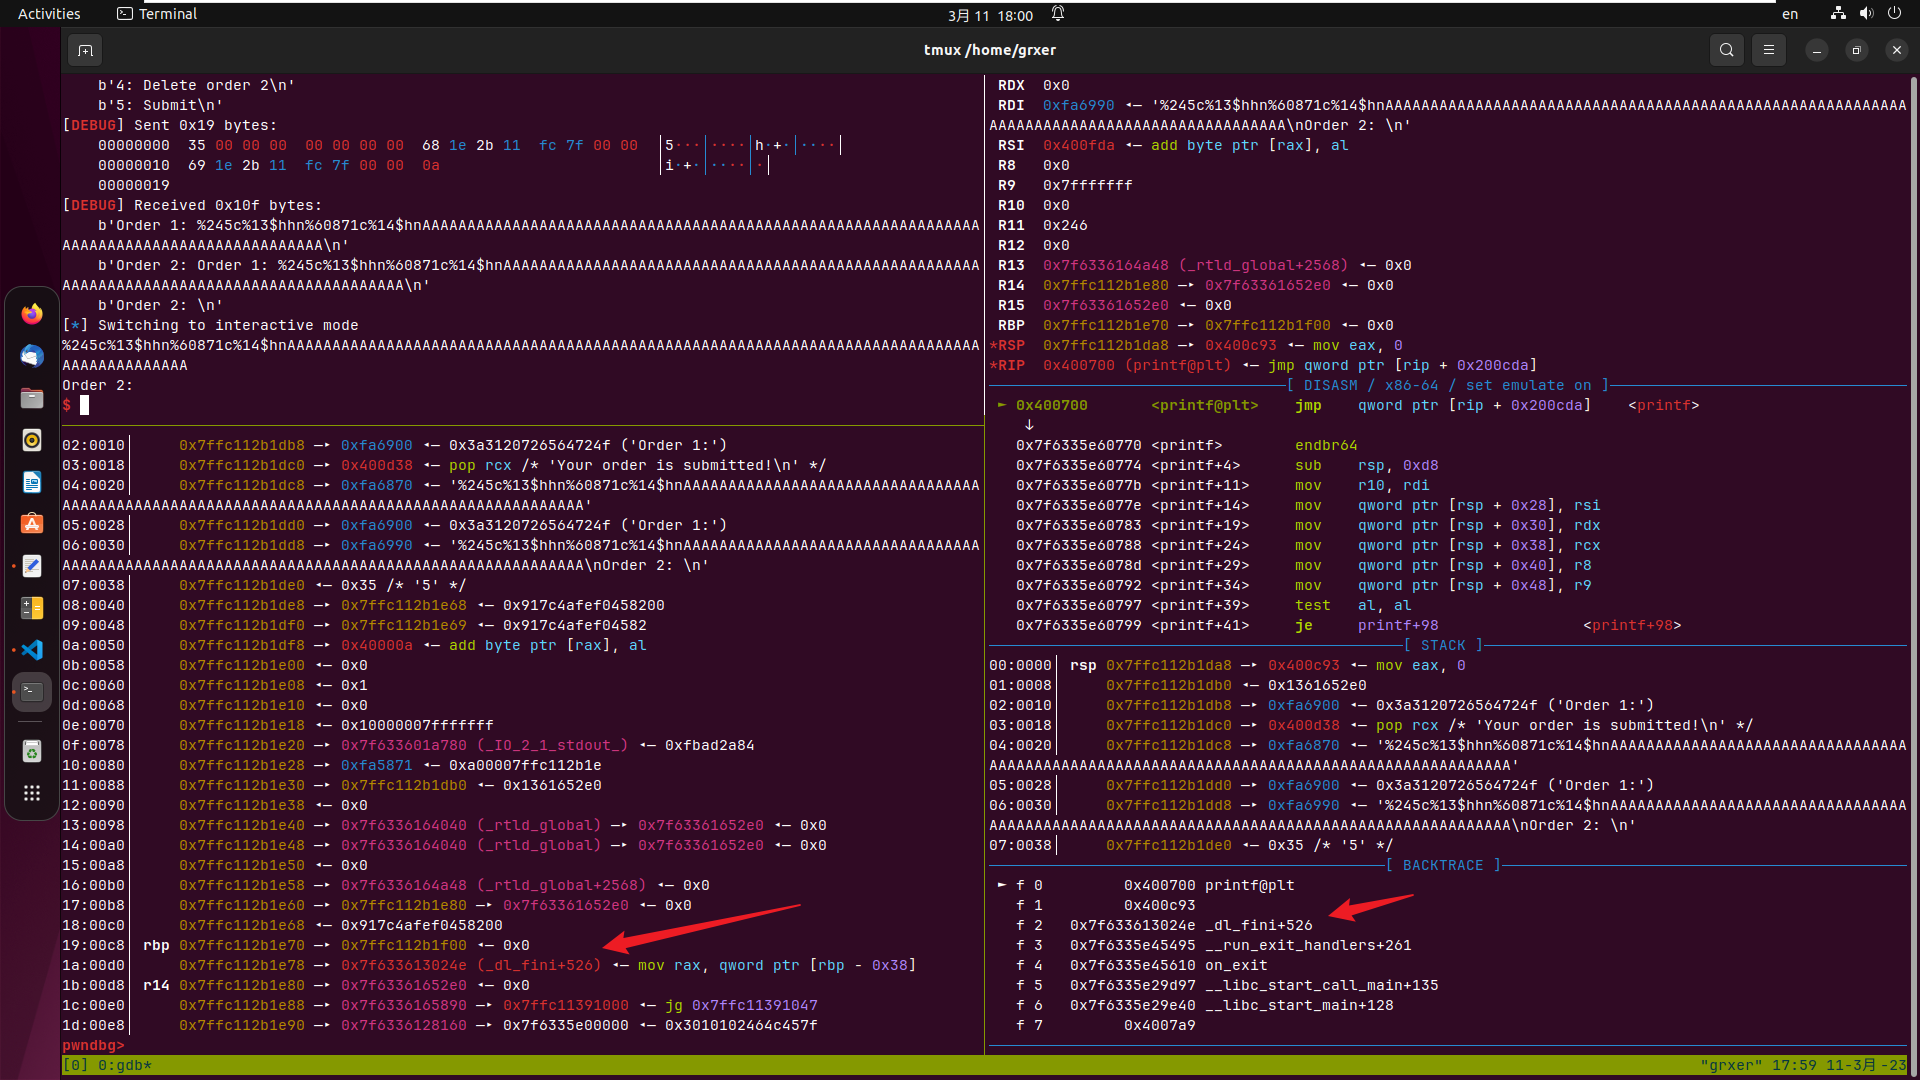Restore the terminal window size

click(x=1856, y=50)
